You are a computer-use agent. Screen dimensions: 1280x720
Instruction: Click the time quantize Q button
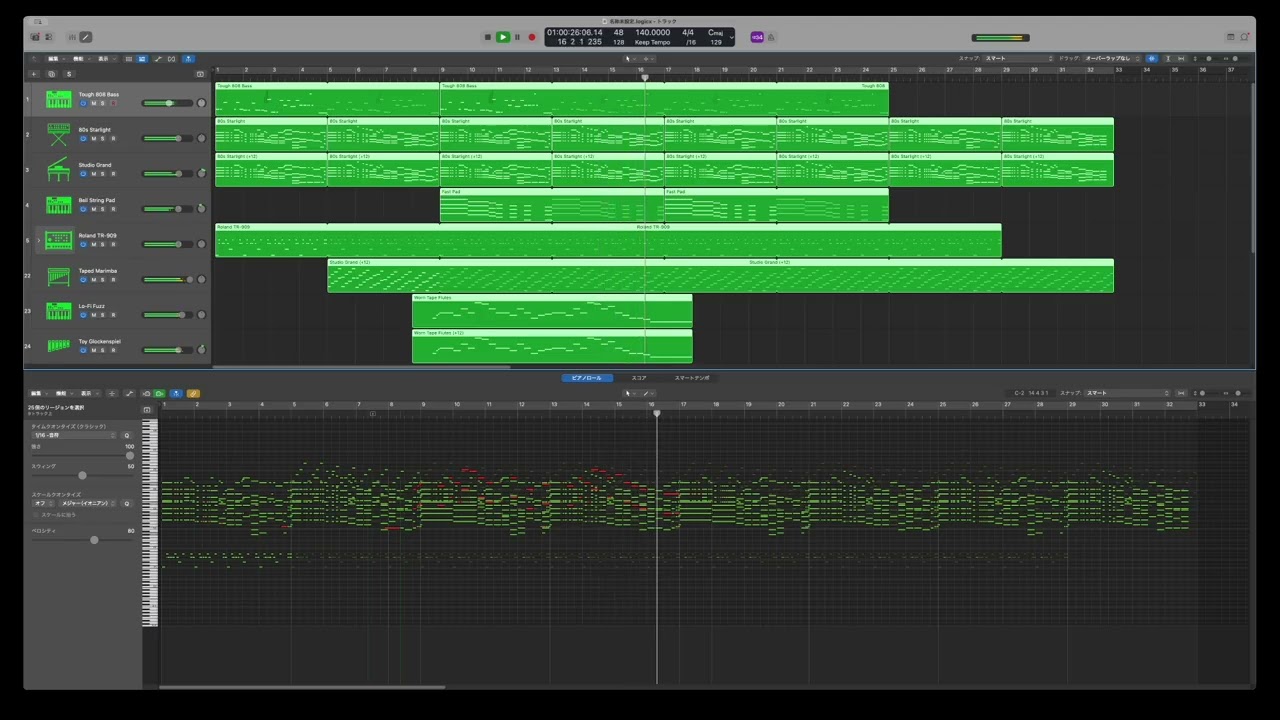tap(127, 435)
